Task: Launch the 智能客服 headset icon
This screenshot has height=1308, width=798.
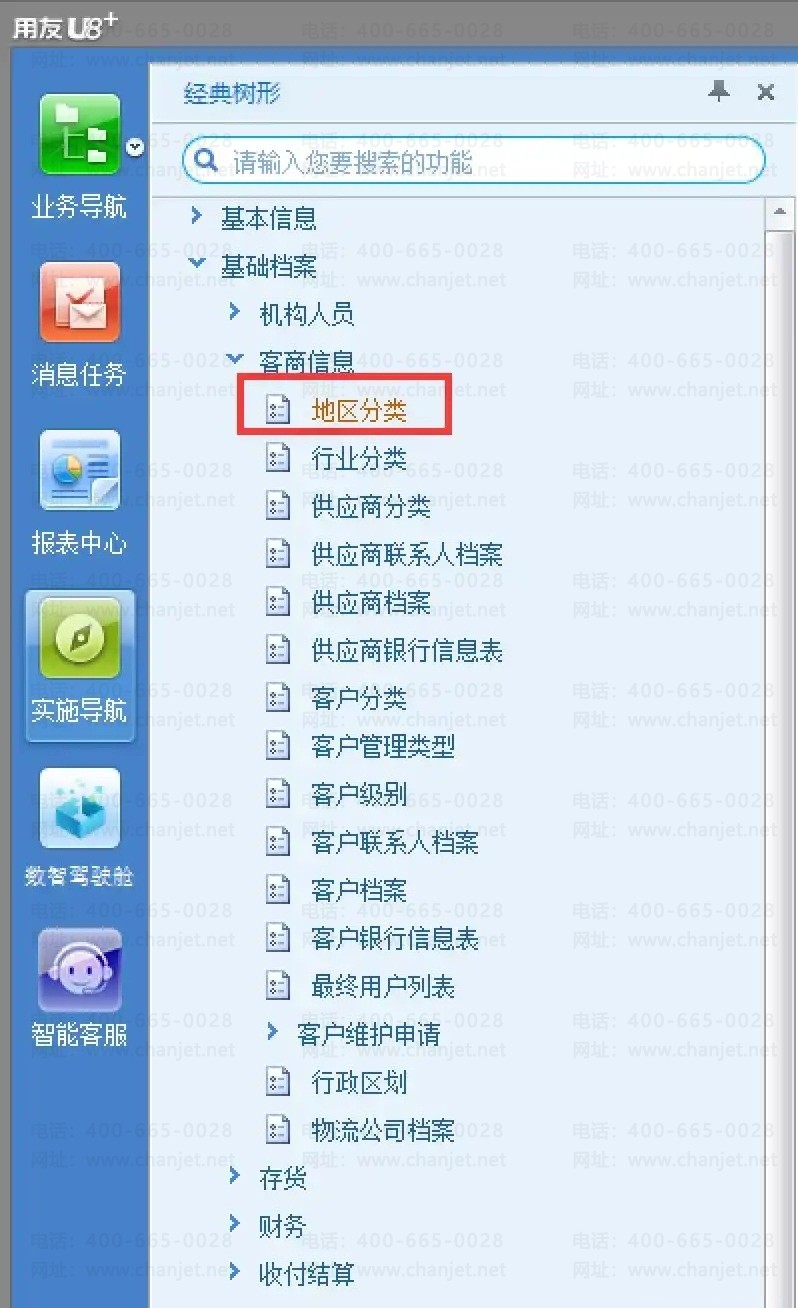Action: click(80, 970)
